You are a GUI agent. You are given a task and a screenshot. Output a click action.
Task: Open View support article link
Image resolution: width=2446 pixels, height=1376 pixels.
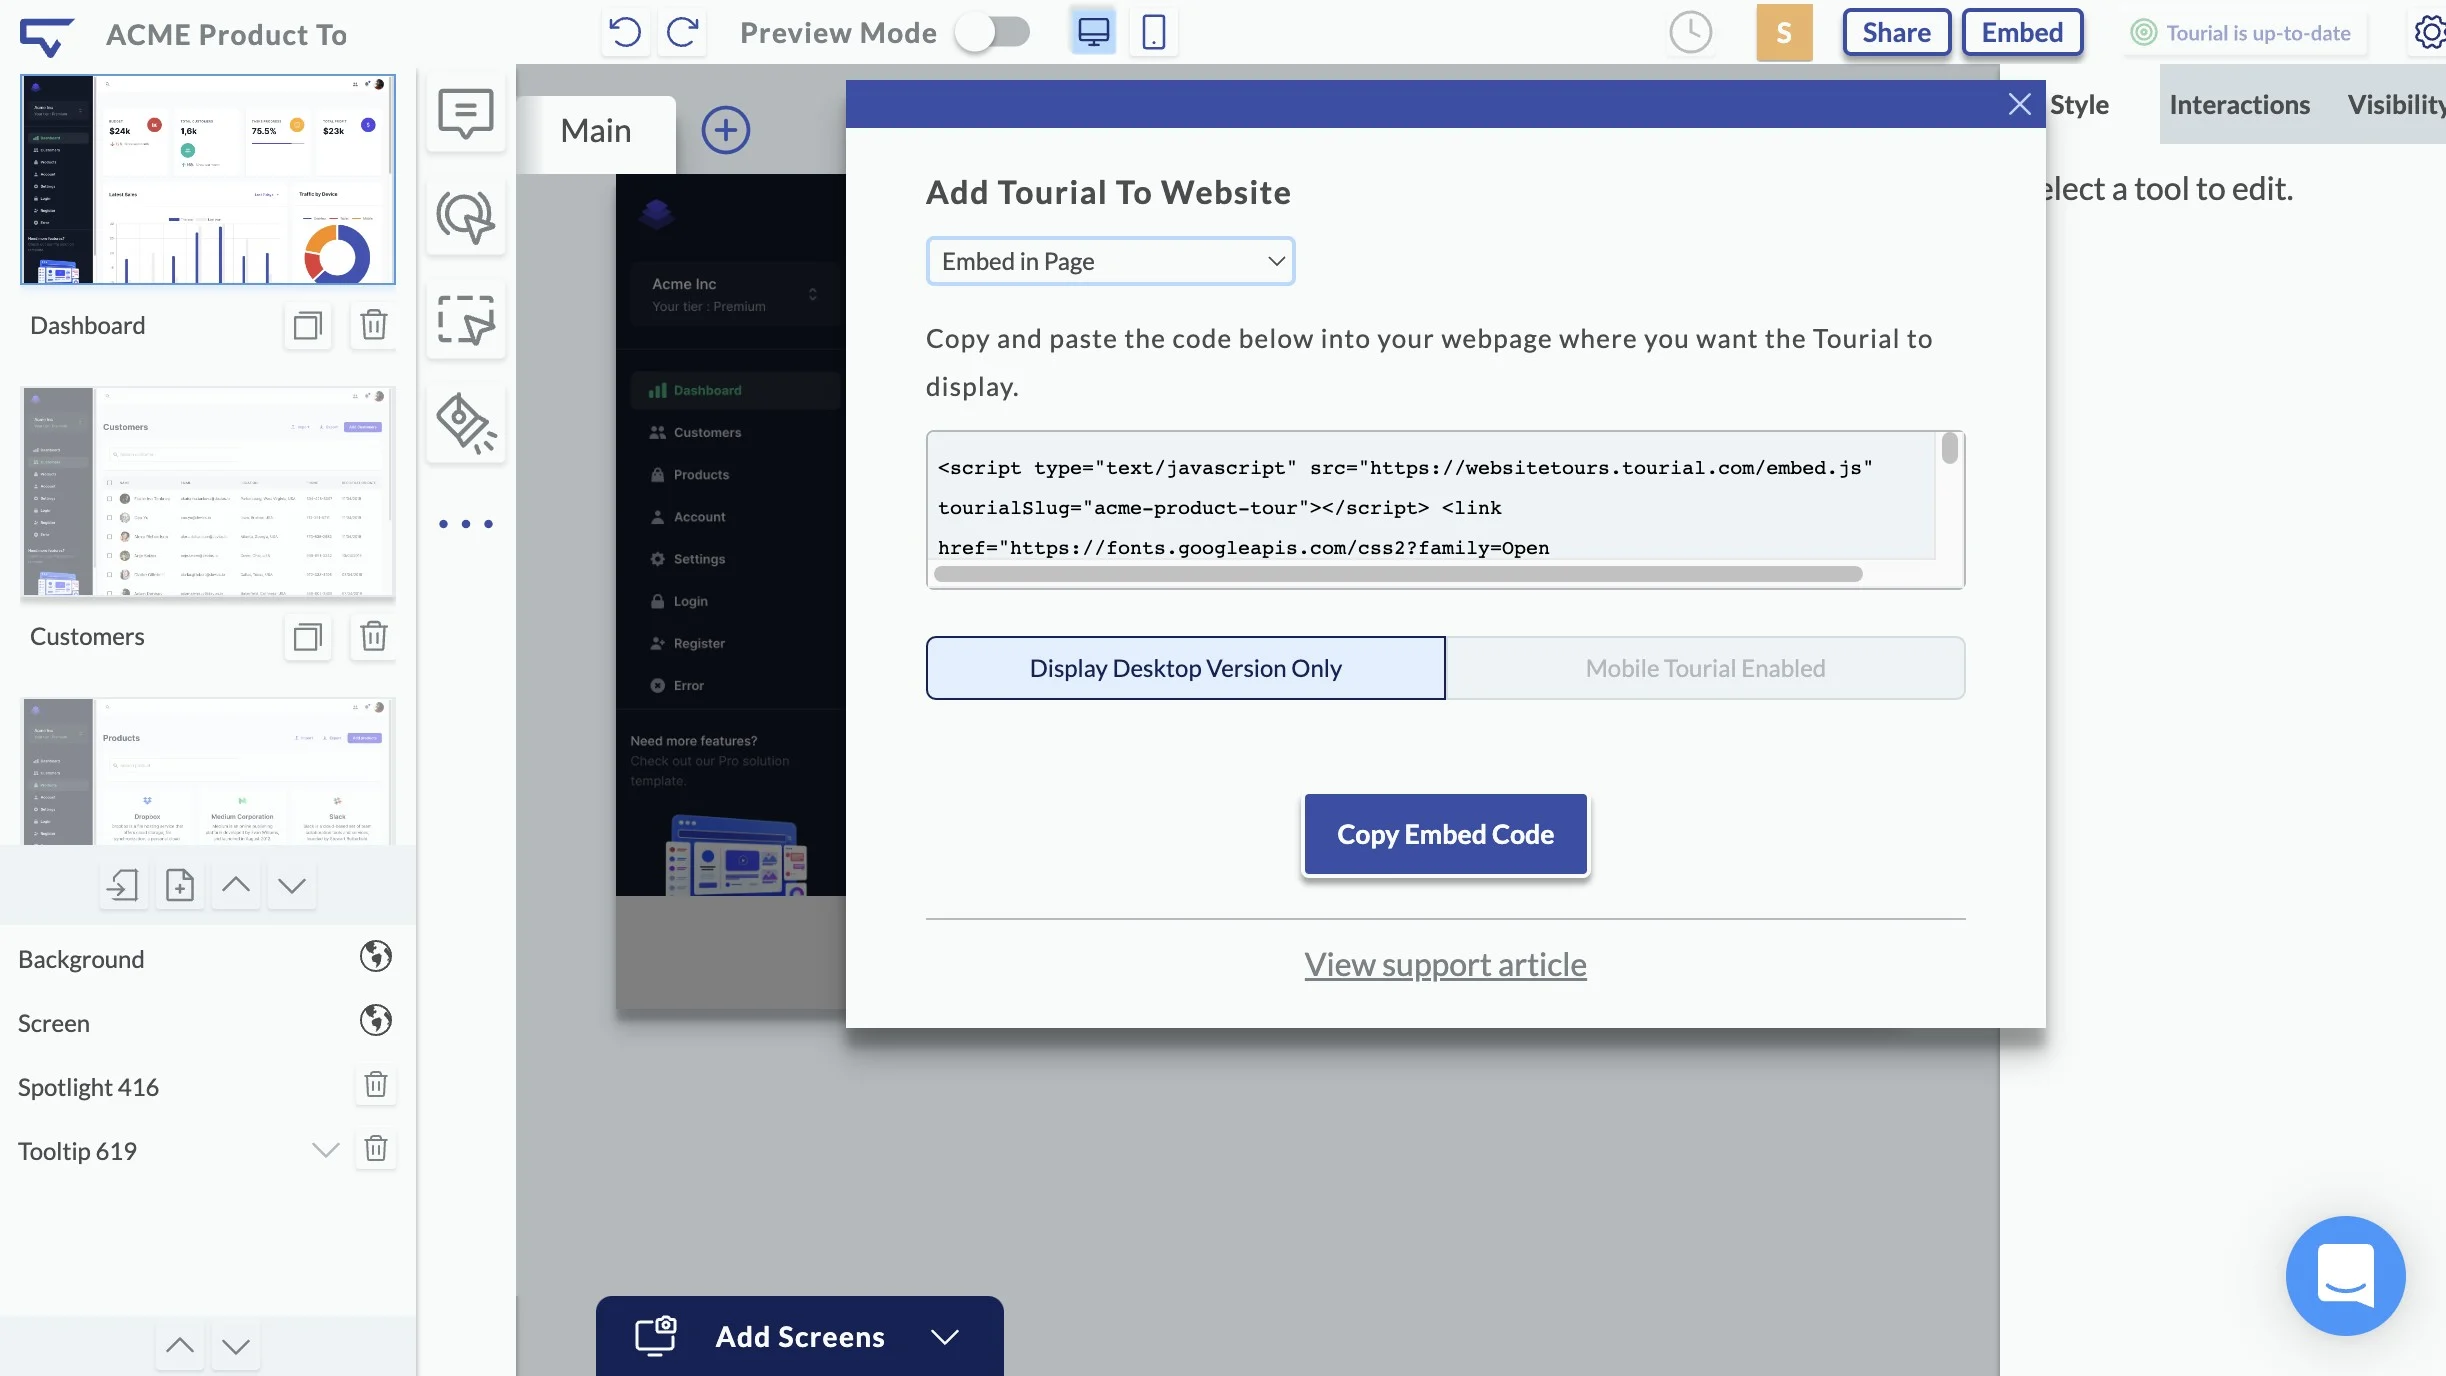1446,965
